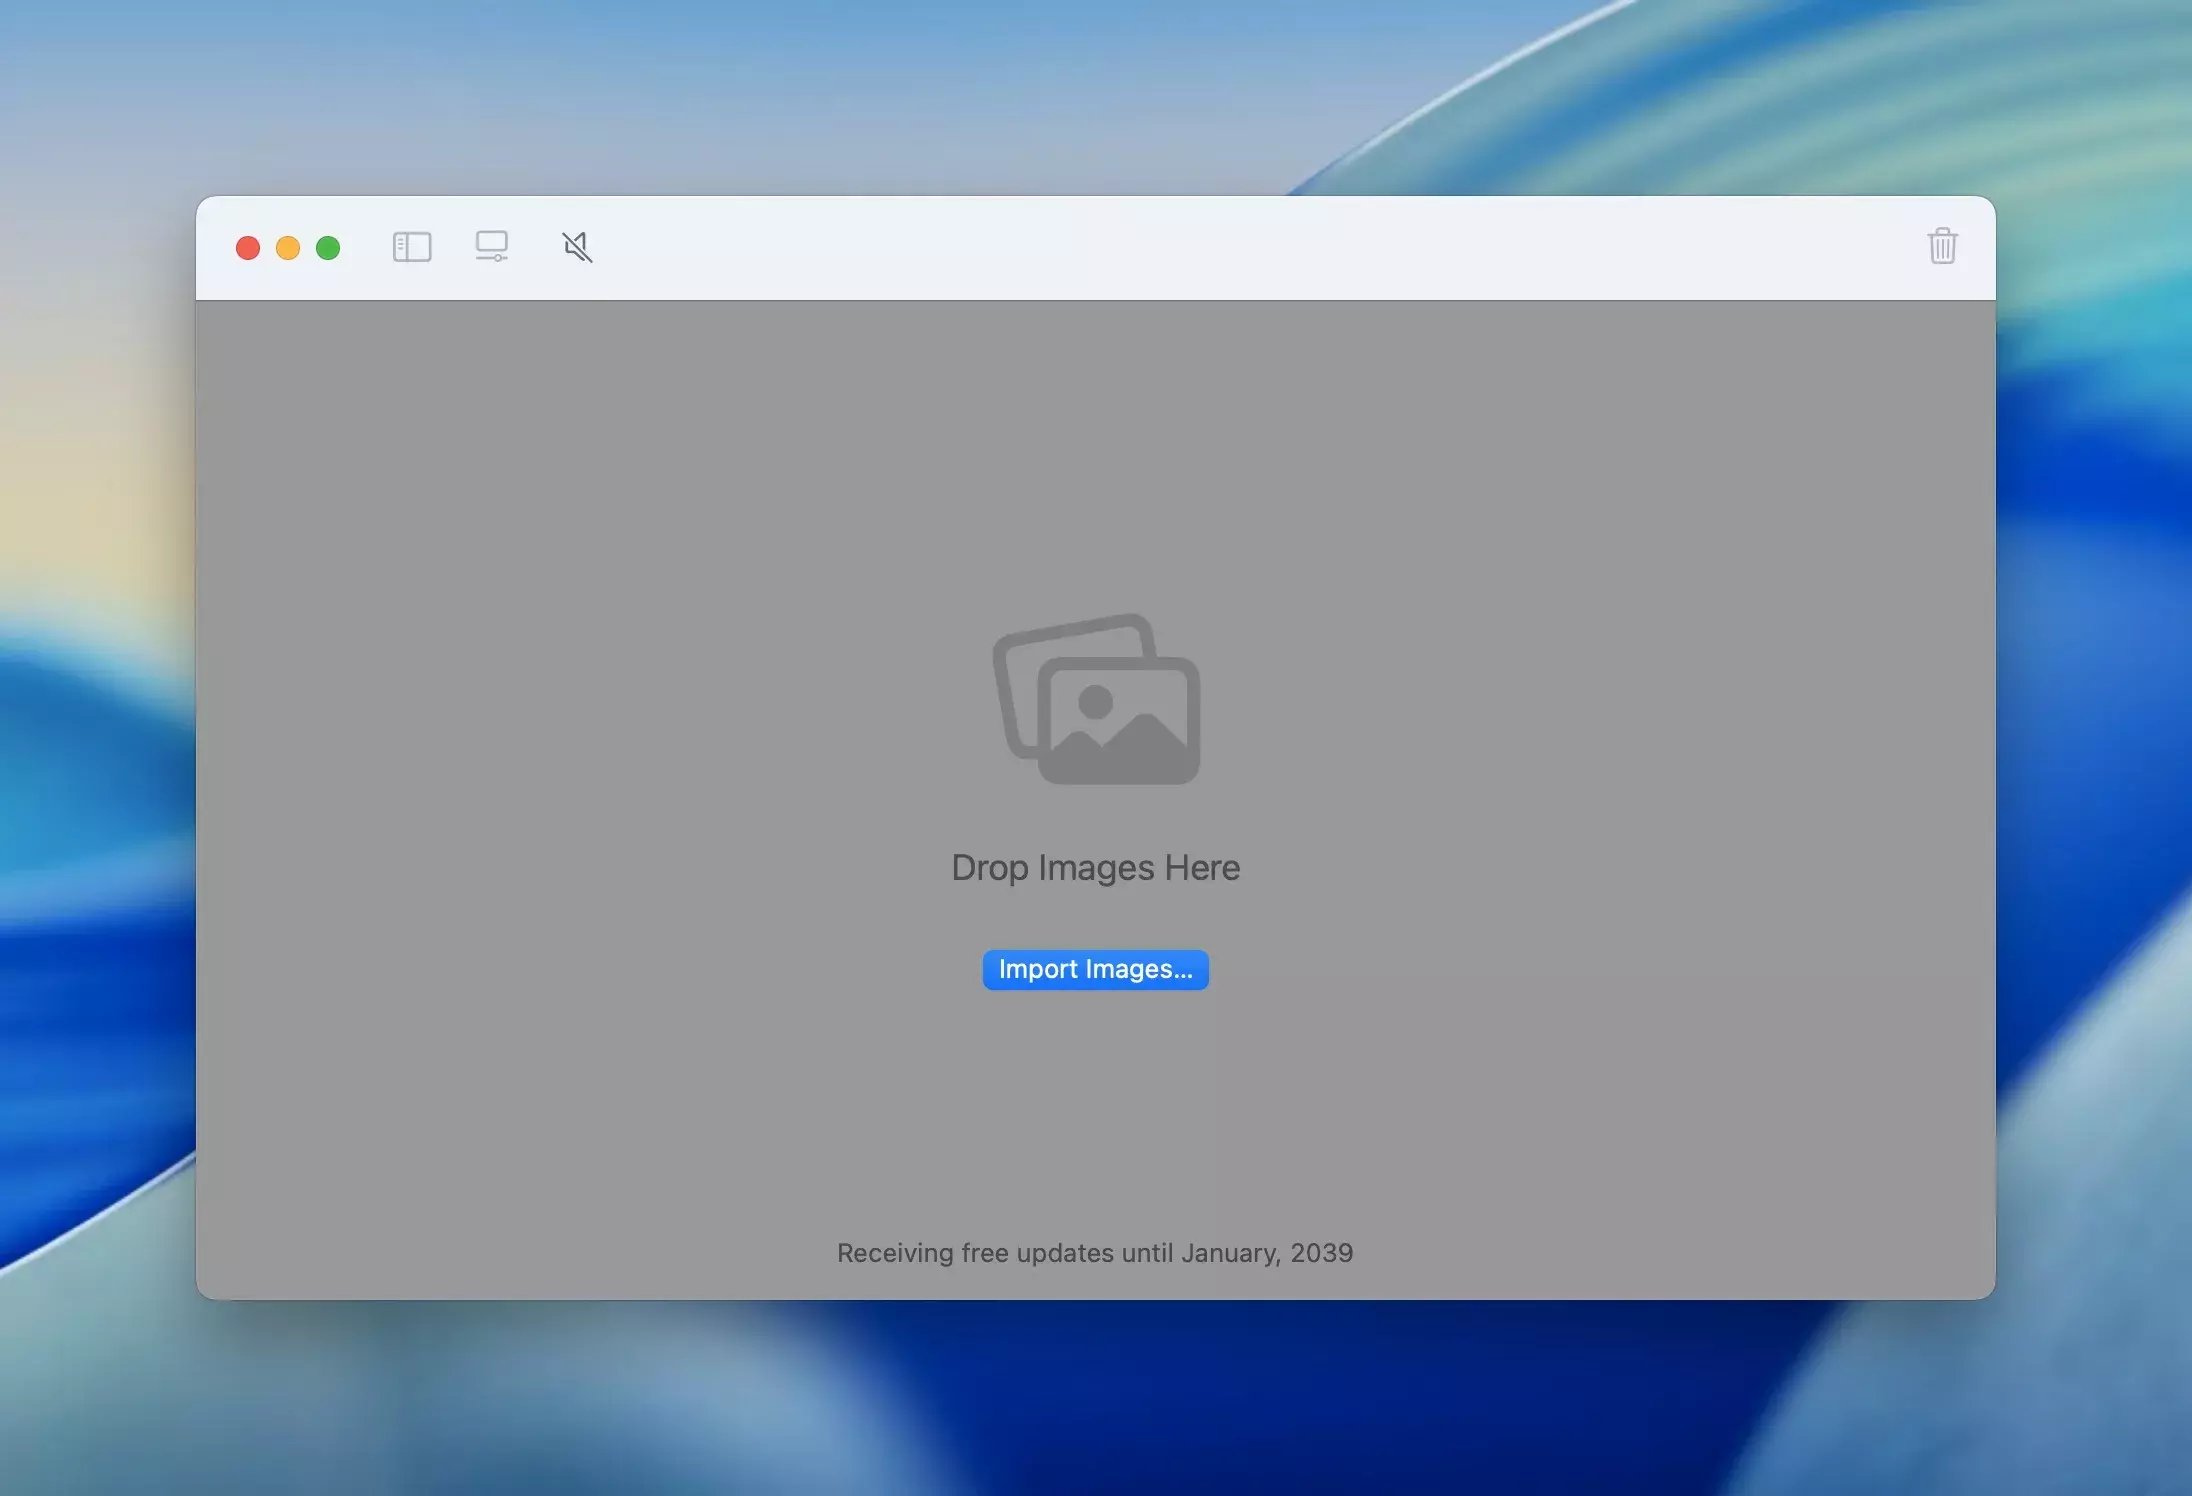Click the free updates notice text
The image size is (2192, 1496).
(x=1095, y=1253)
